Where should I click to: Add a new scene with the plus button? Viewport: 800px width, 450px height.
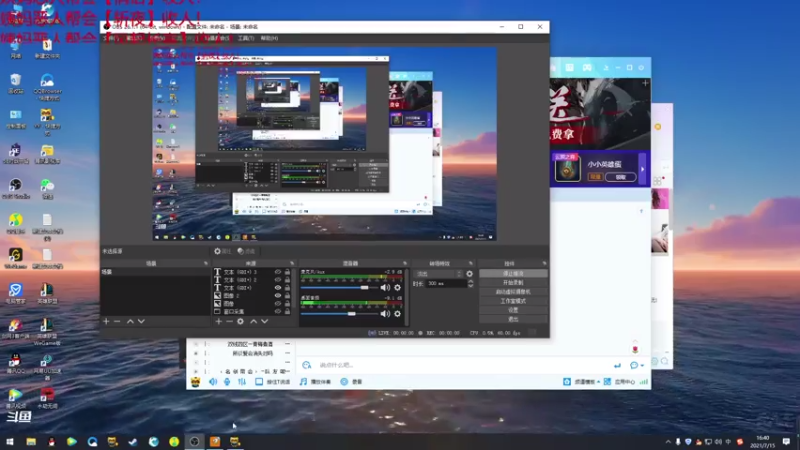[106, 321]
